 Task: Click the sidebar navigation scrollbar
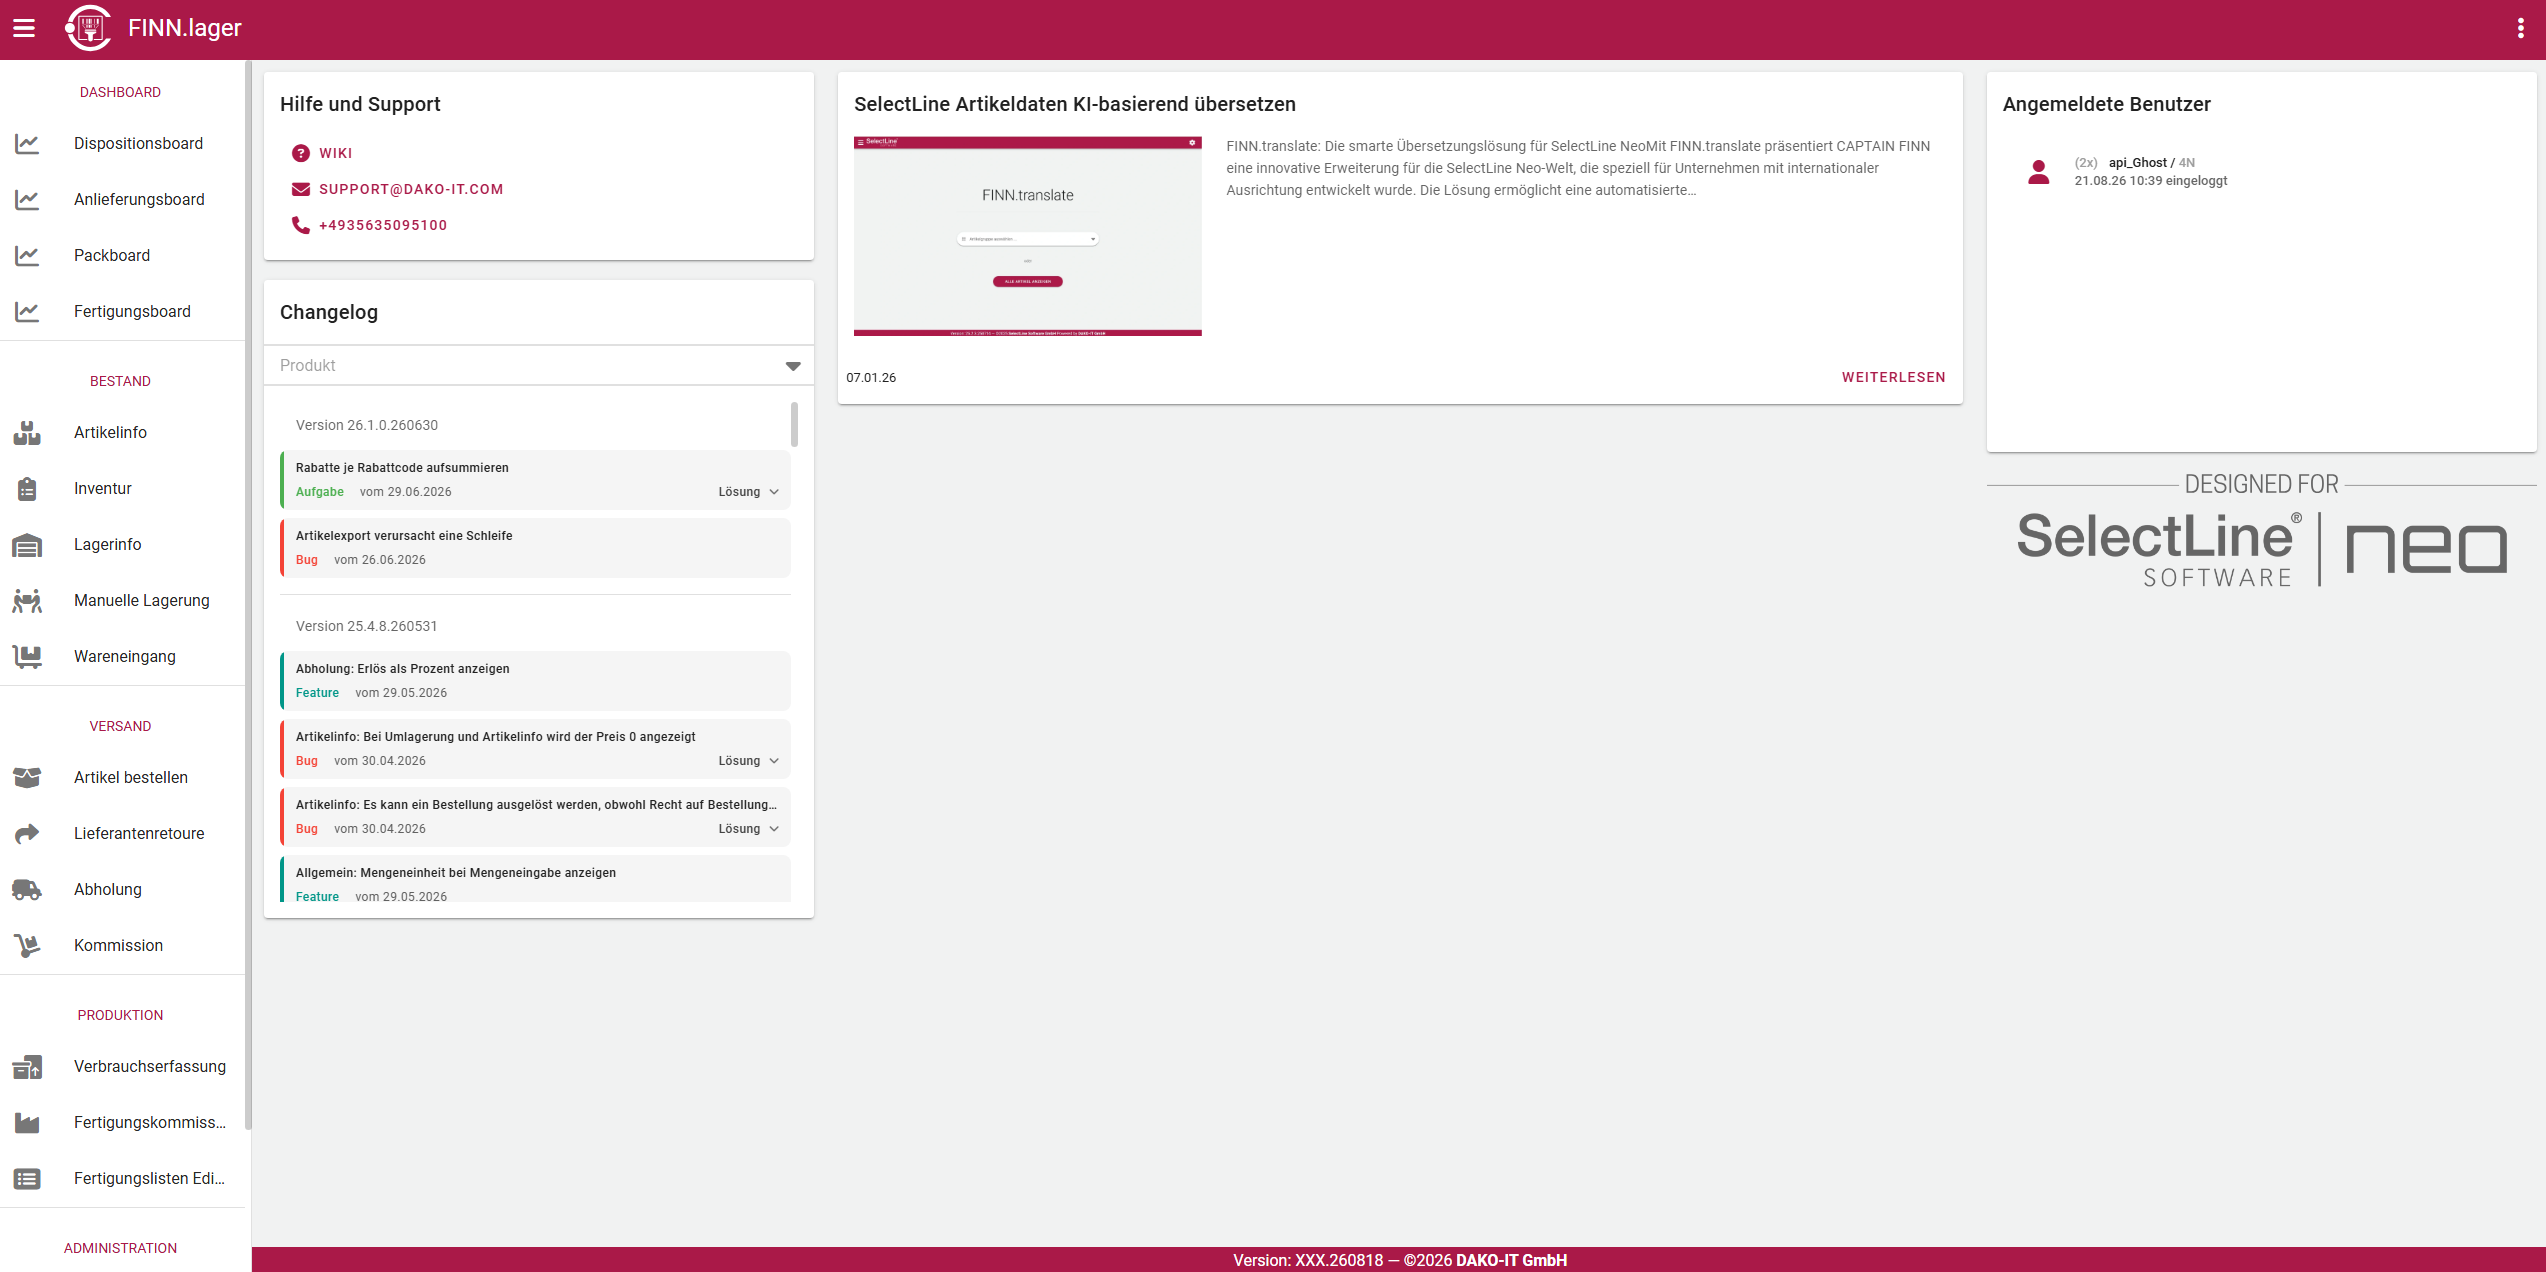tap(248, 595)
